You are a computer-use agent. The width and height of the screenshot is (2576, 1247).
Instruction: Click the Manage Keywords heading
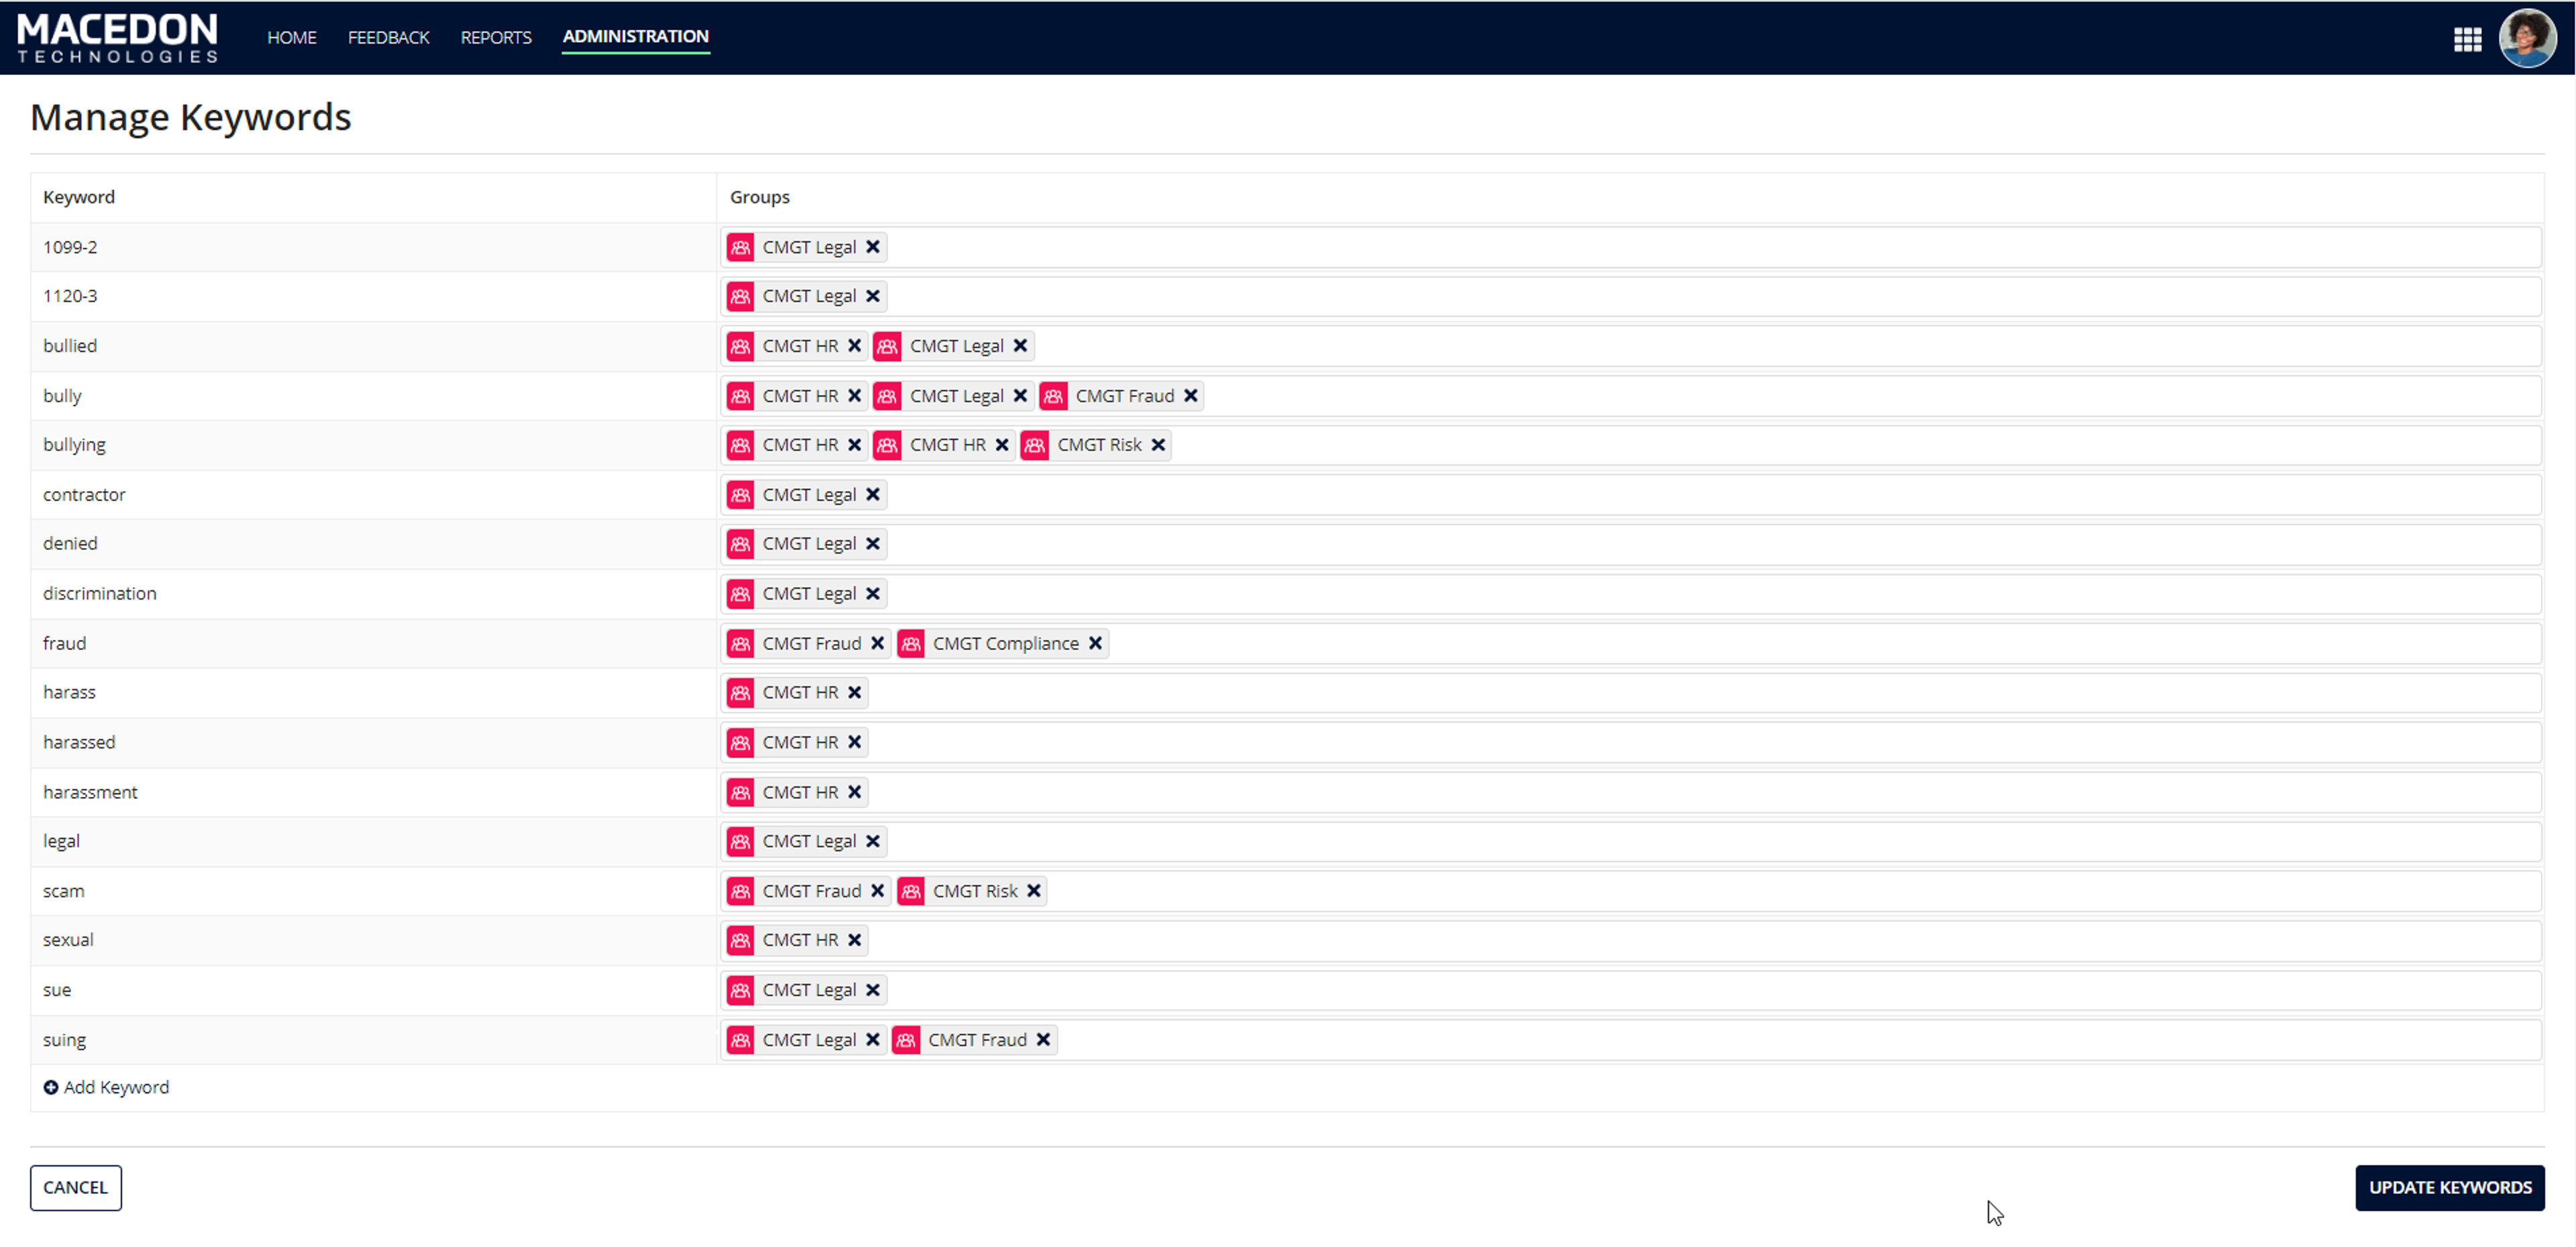(191, 118)
